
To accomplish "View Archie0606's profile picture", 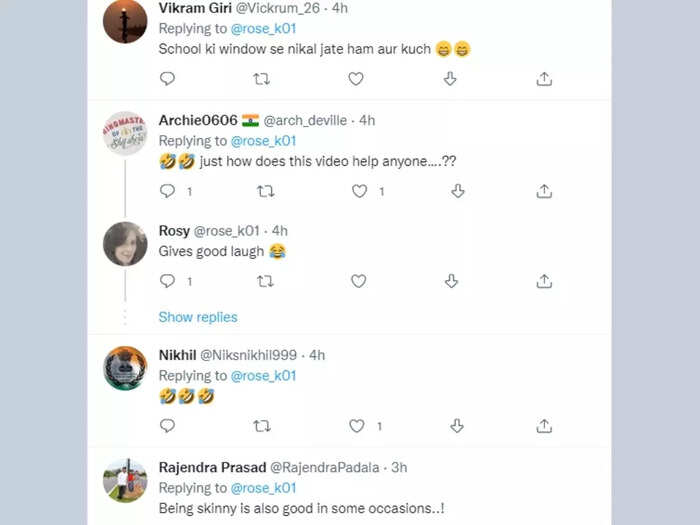I will click(x=125, y=133).
